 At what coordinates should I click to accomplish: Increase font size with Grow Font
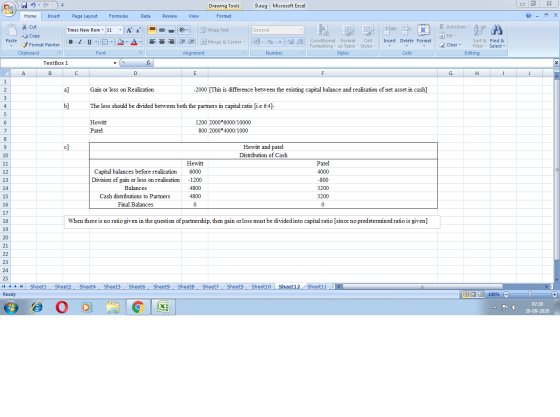(129, 30)
